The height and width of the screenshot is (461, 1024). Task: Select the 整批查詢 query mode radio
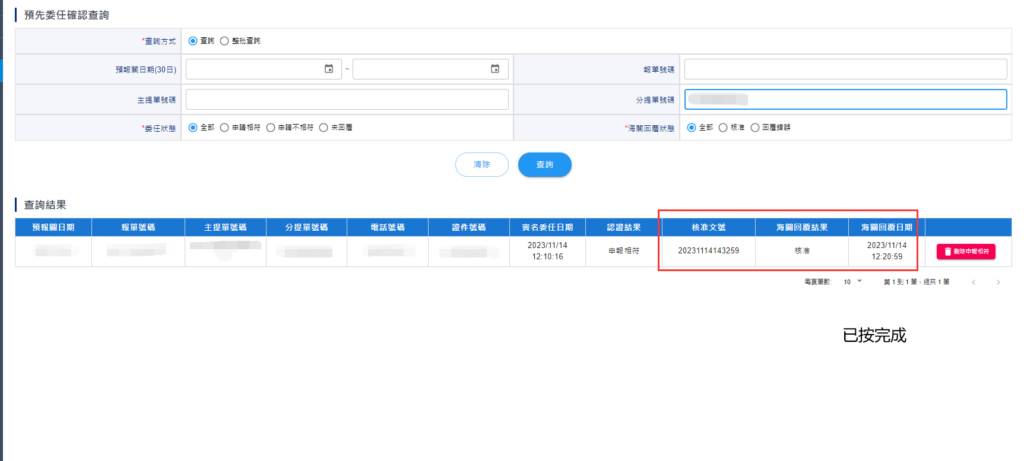coord(224,41)
